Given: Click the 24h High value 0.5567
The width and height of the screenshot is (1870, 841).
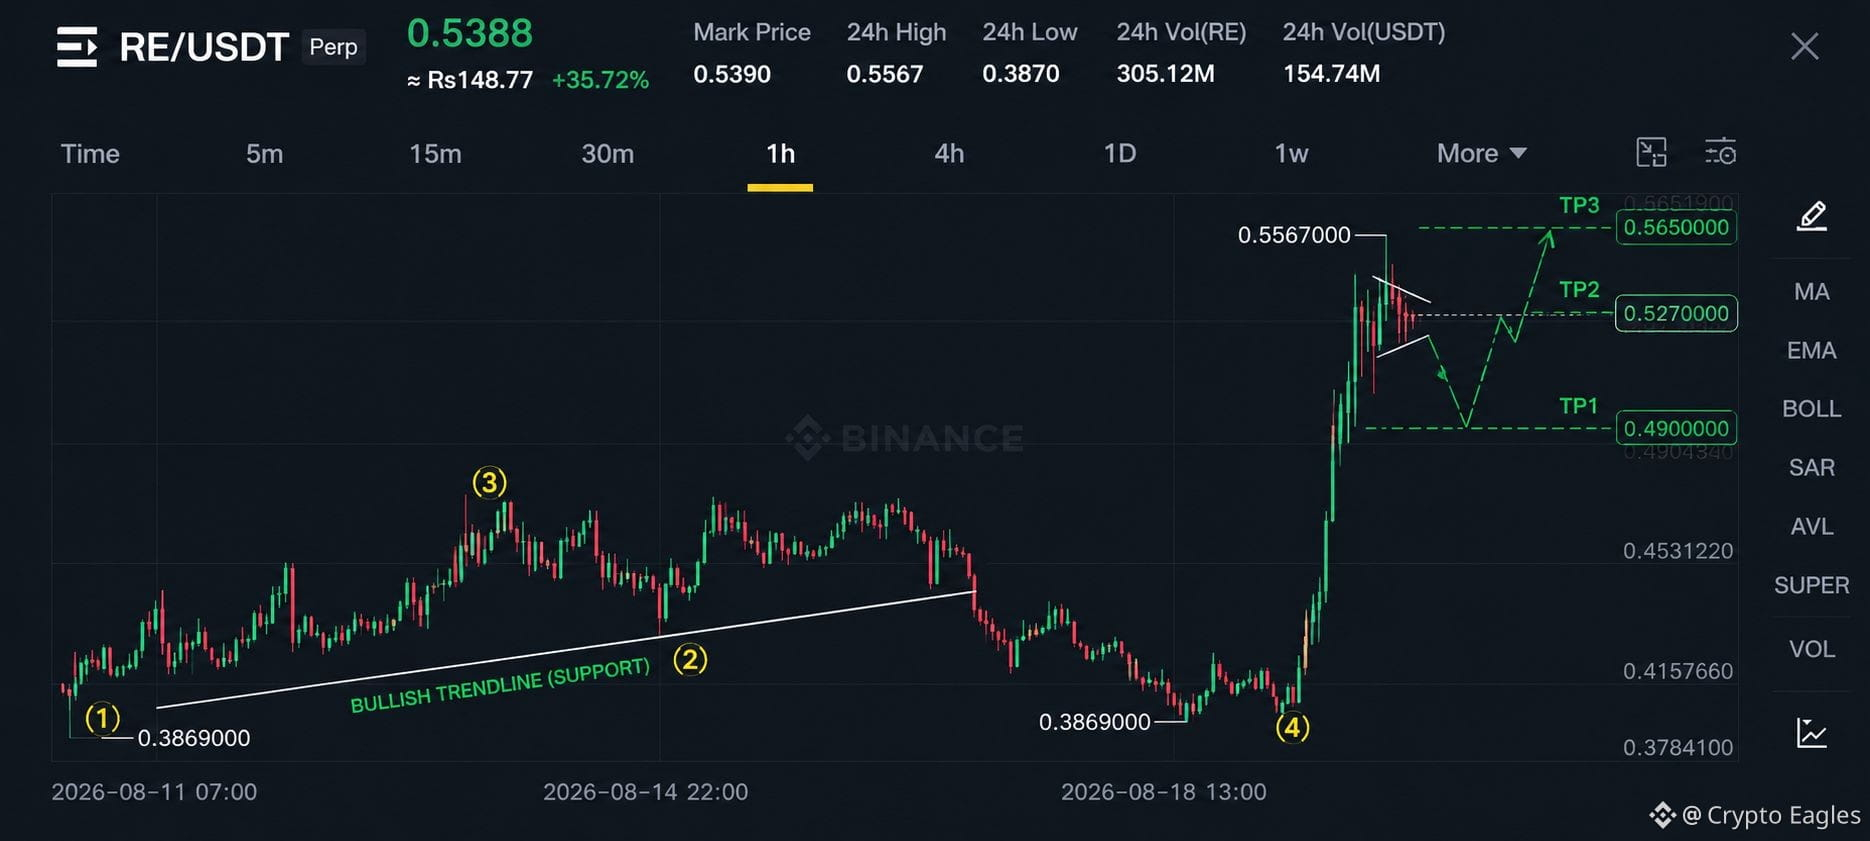Looking at the screenshot, I should 885,74.
